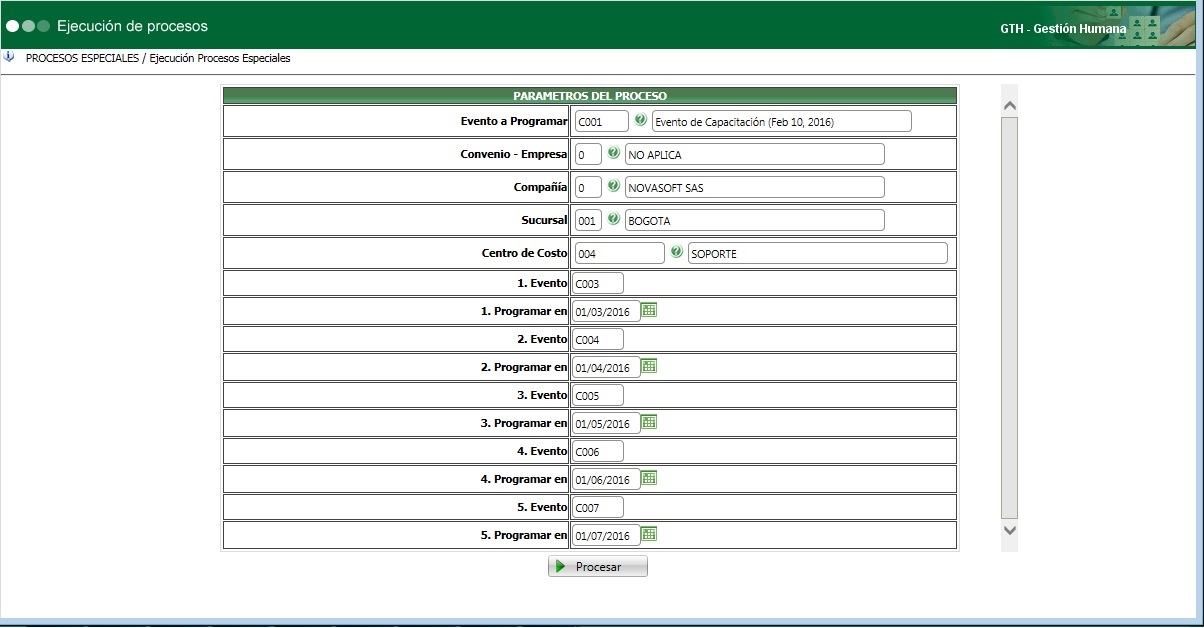Open calendar for 3. Programar en
Image resolution: width=1204 pixels, height=628 pixels.
point(649,422)
